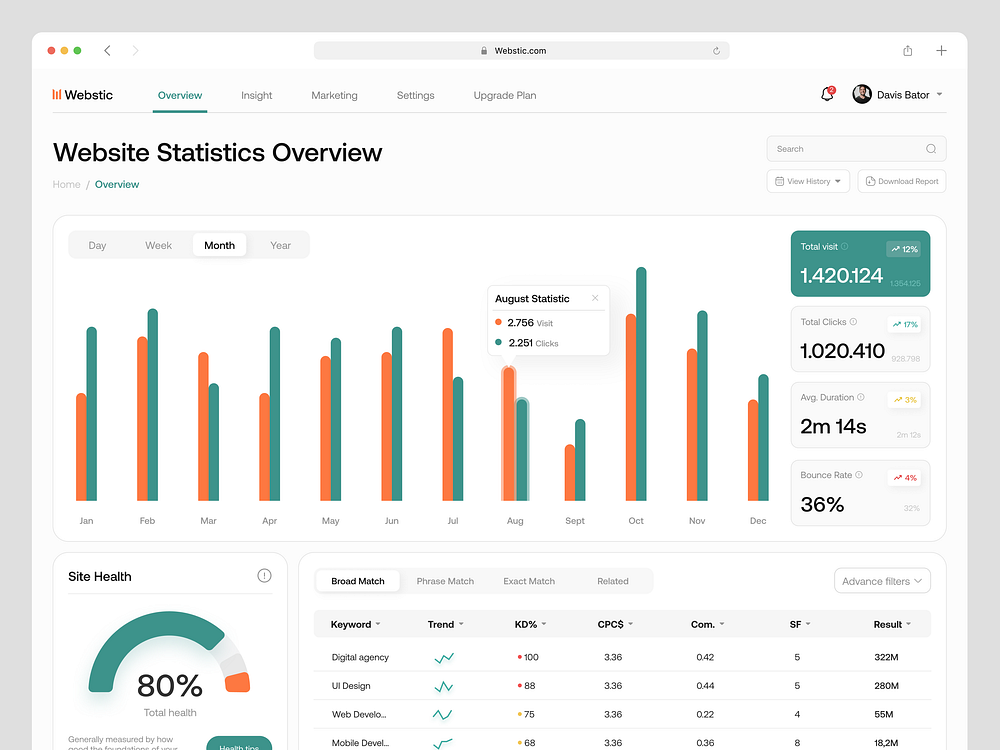The height and width of the screenshot is (750, 1000).
Task: Select the Webstic logo icon
Action: click(57, 94)
